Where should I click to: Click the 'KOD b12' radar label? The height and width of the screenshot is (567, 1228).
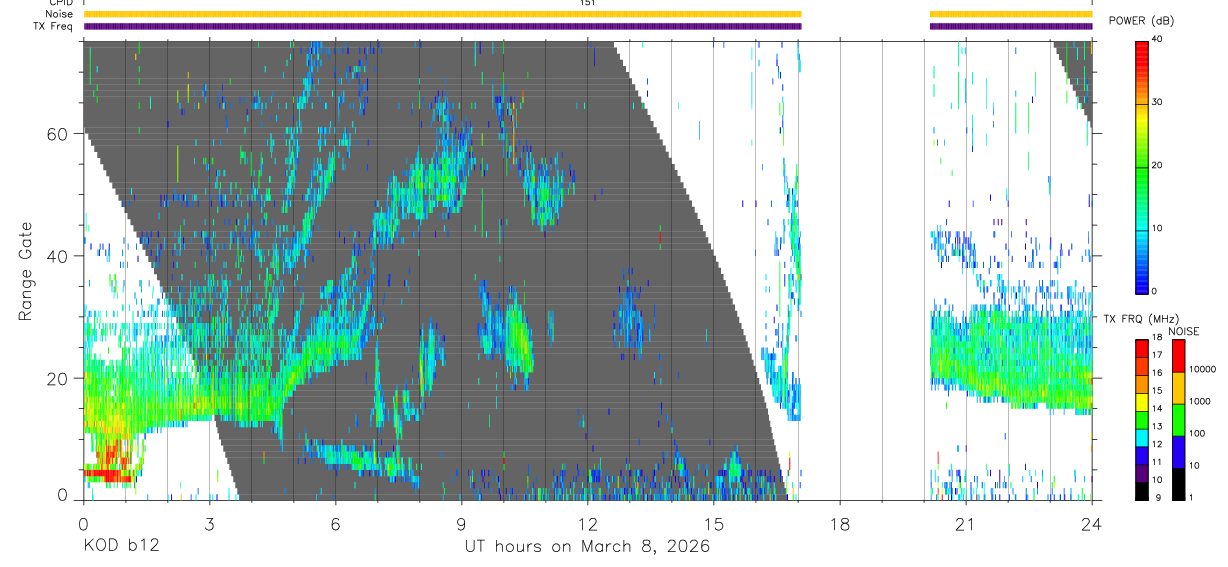click(120, 547)
